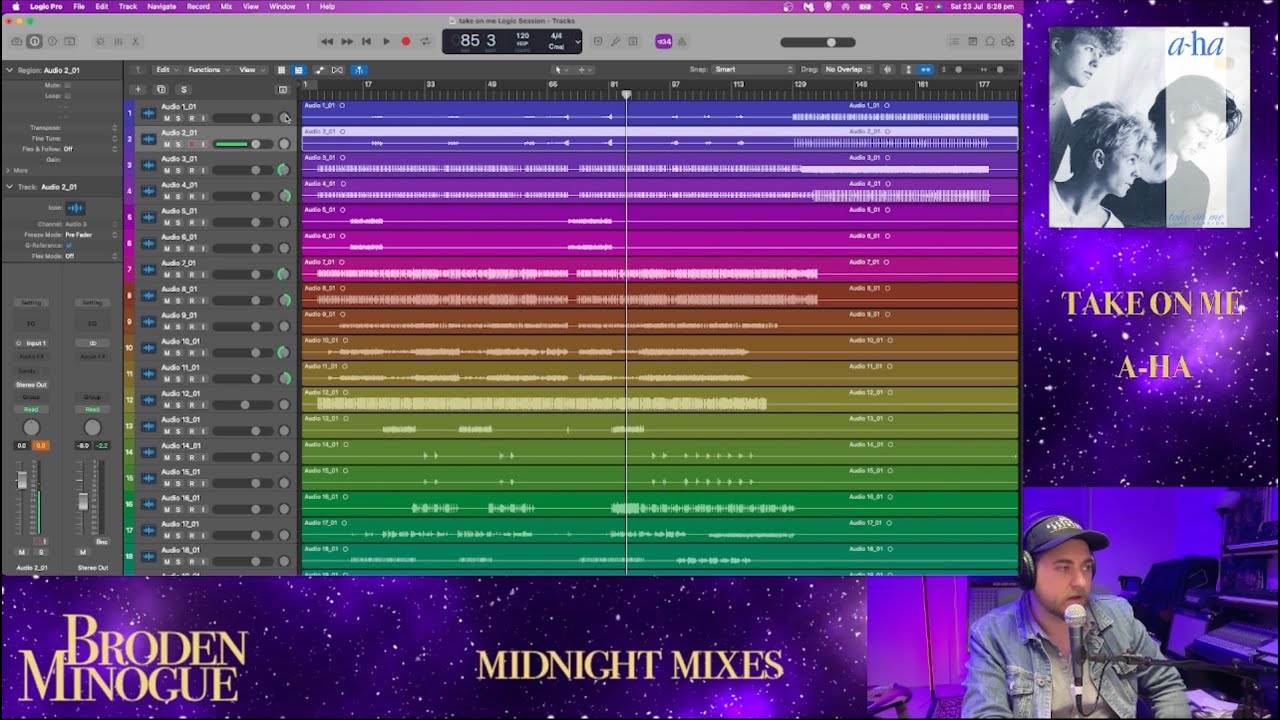Open the global tracks show icon
This screenshot has height=720, width=1280.
coord(283,89)
